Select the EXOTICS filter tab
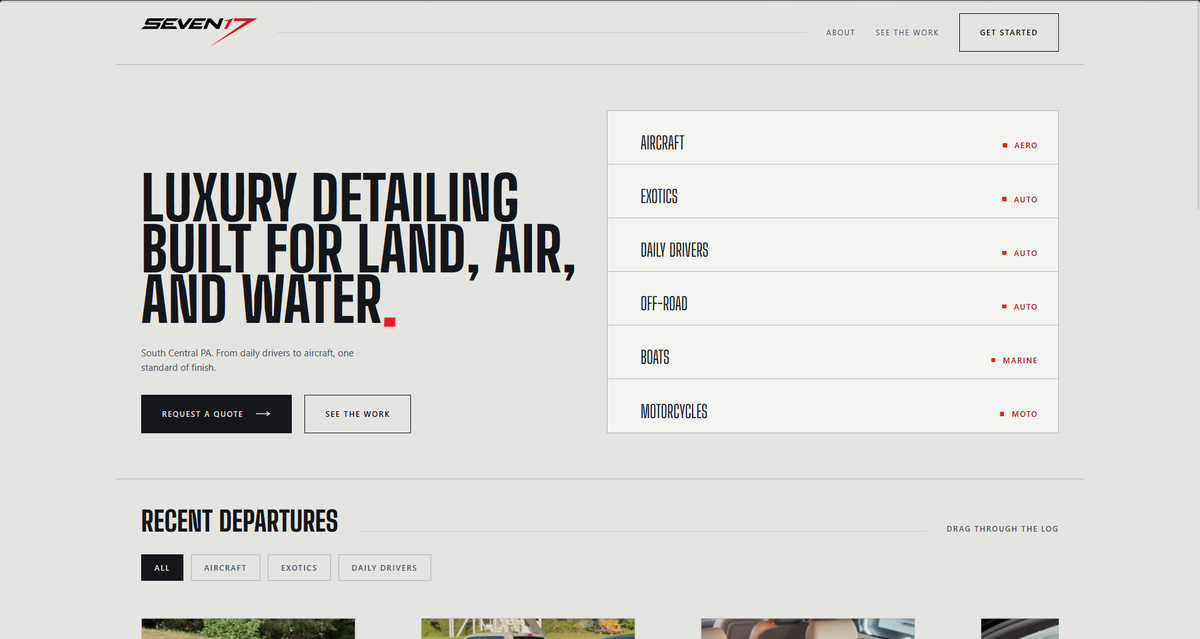The height and width of the screenshot is (639, 1200). pos(299,568)
